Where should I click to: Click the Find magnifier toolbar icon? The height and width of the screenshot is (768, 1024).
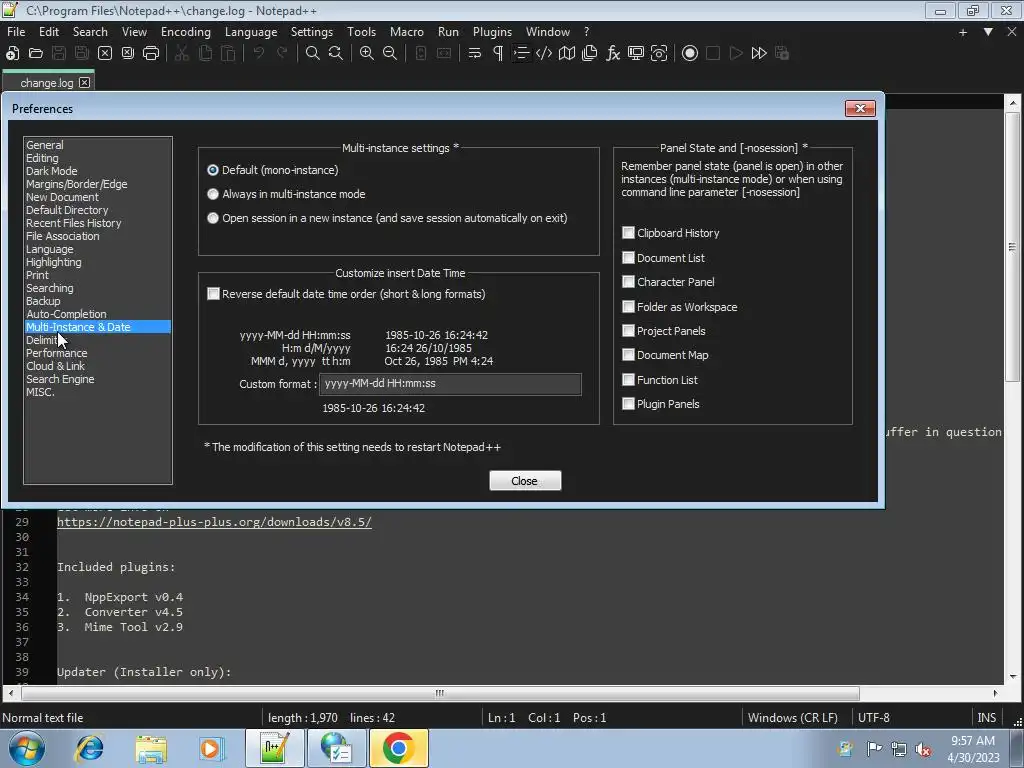pyautogui.click(x=313, y=54)
